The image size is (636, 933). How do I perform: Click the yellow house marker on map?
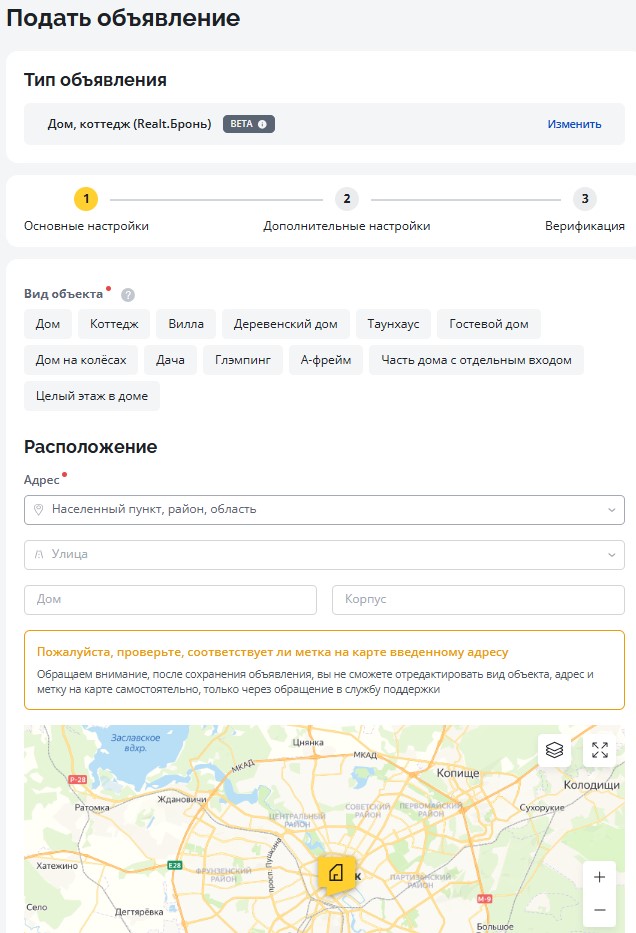tap(336, 872)
